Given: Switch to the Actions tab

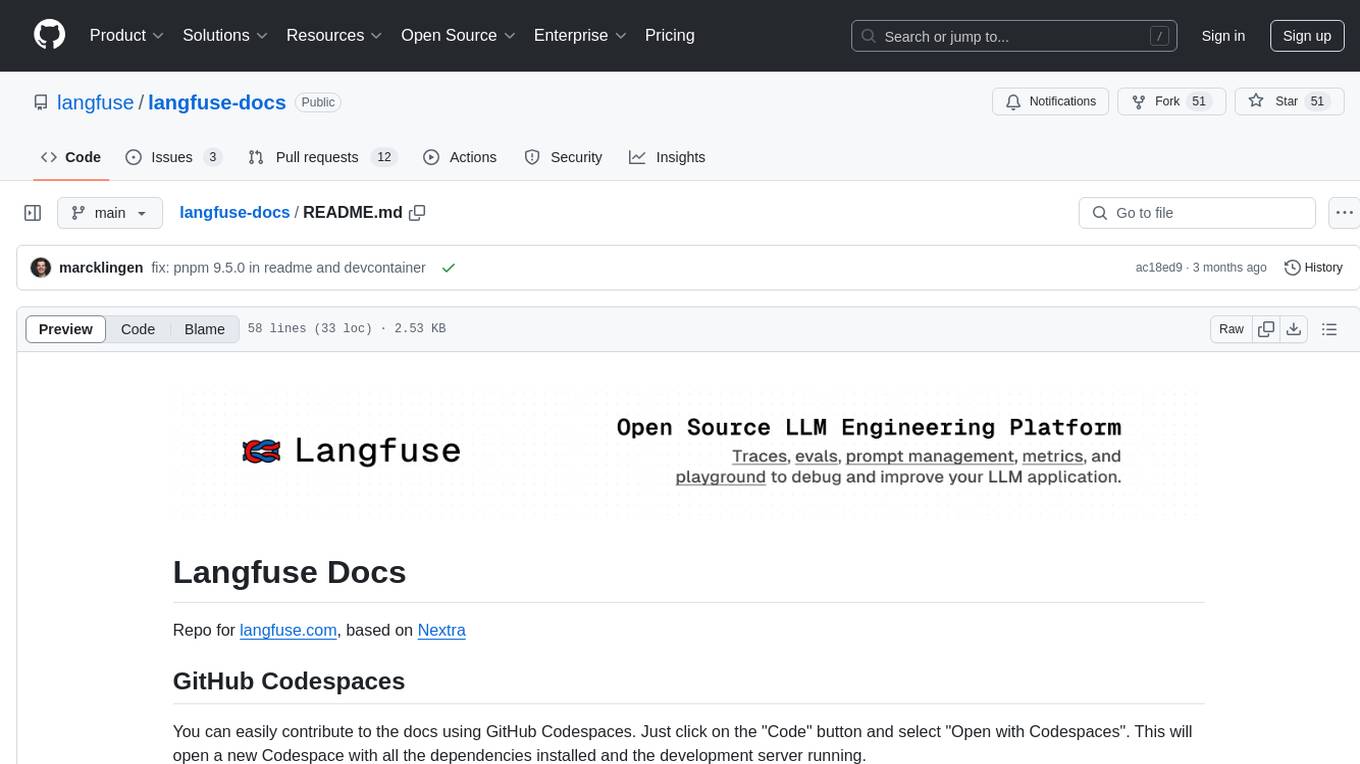Looking at the screenshot, I should click(460, 157).
